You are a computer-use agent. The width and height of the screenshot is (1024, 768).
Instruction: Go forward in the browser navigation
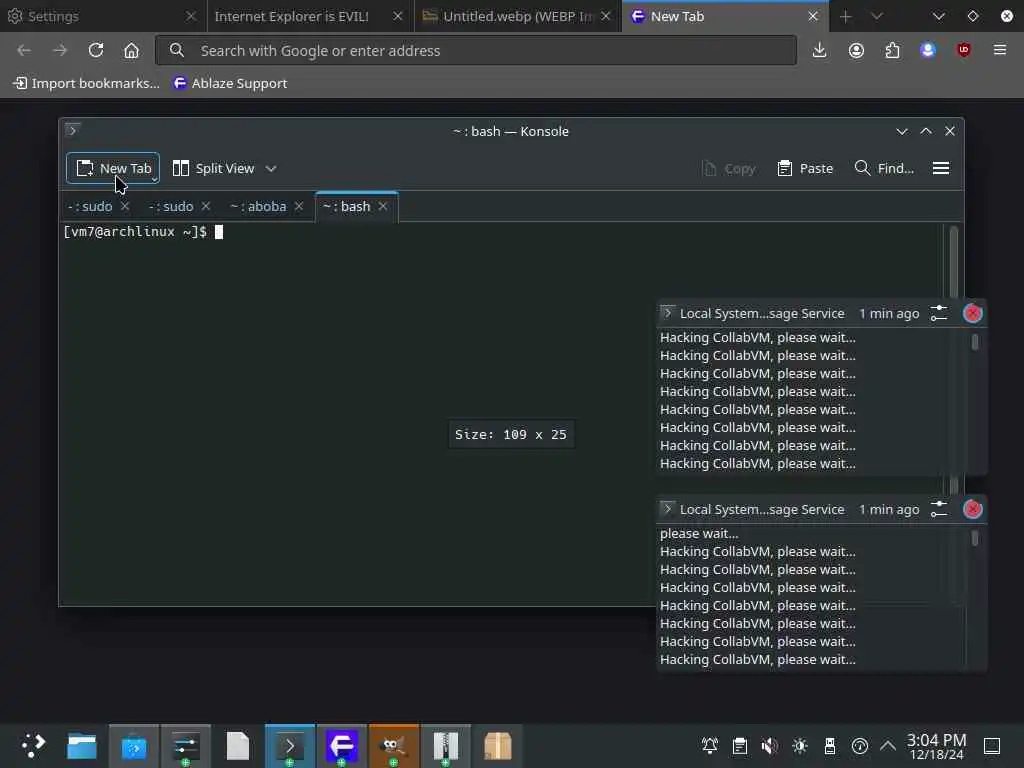[60, 50]
